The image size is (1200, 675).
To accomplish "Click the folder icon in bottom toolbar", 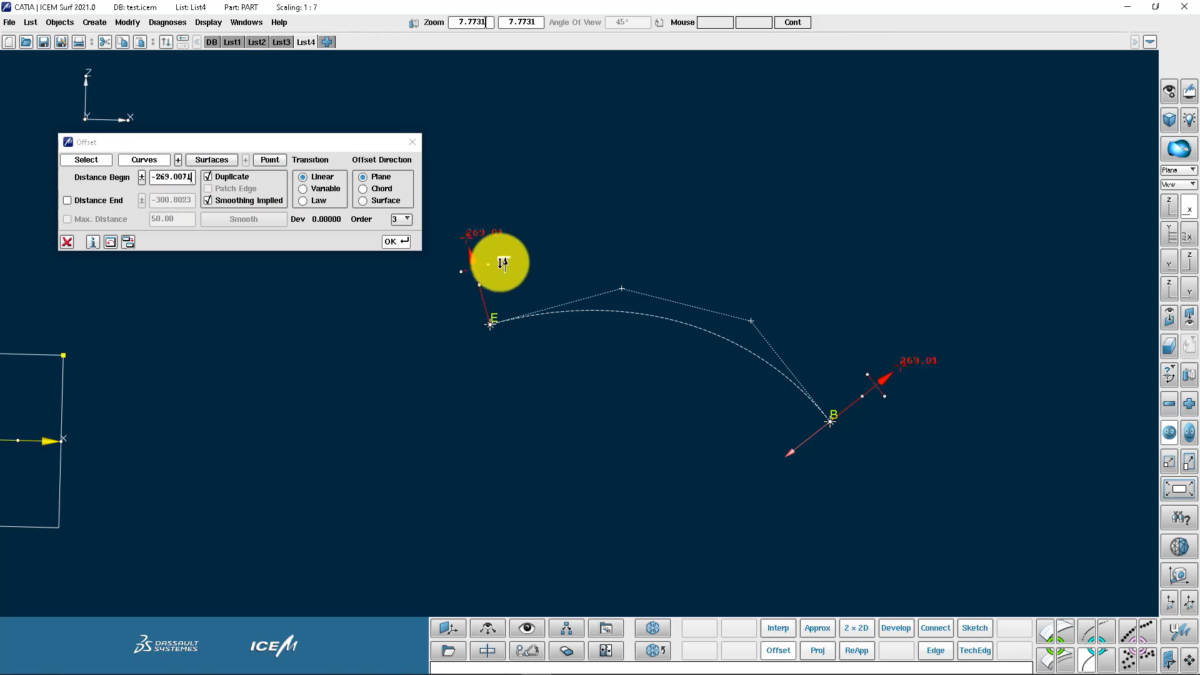I will tap(448, 650).
